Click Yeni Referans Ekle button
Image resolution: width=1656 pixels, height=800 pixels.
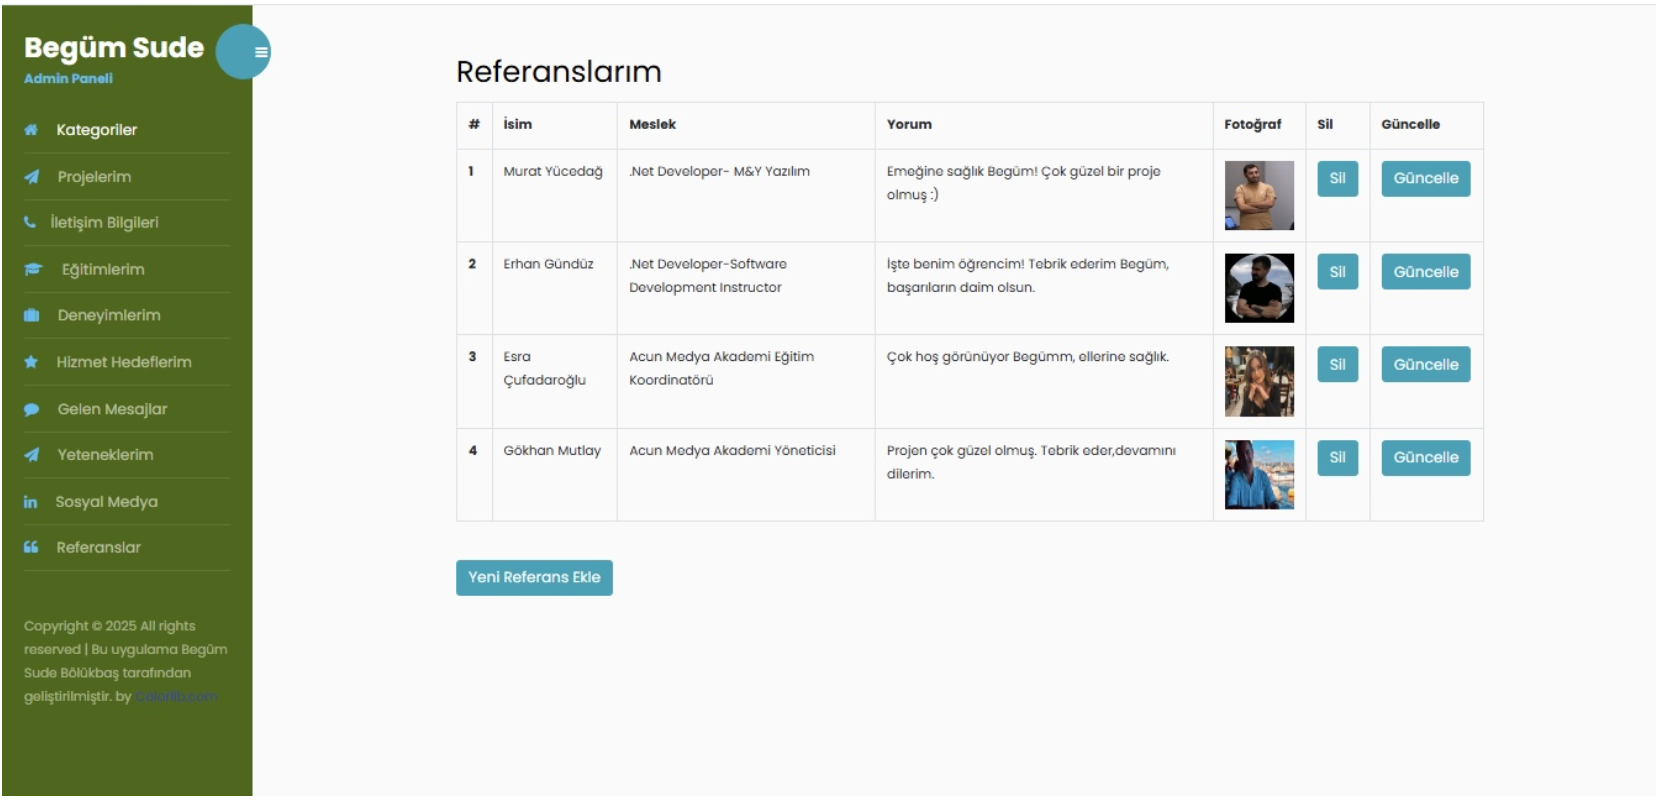[534, 577]
